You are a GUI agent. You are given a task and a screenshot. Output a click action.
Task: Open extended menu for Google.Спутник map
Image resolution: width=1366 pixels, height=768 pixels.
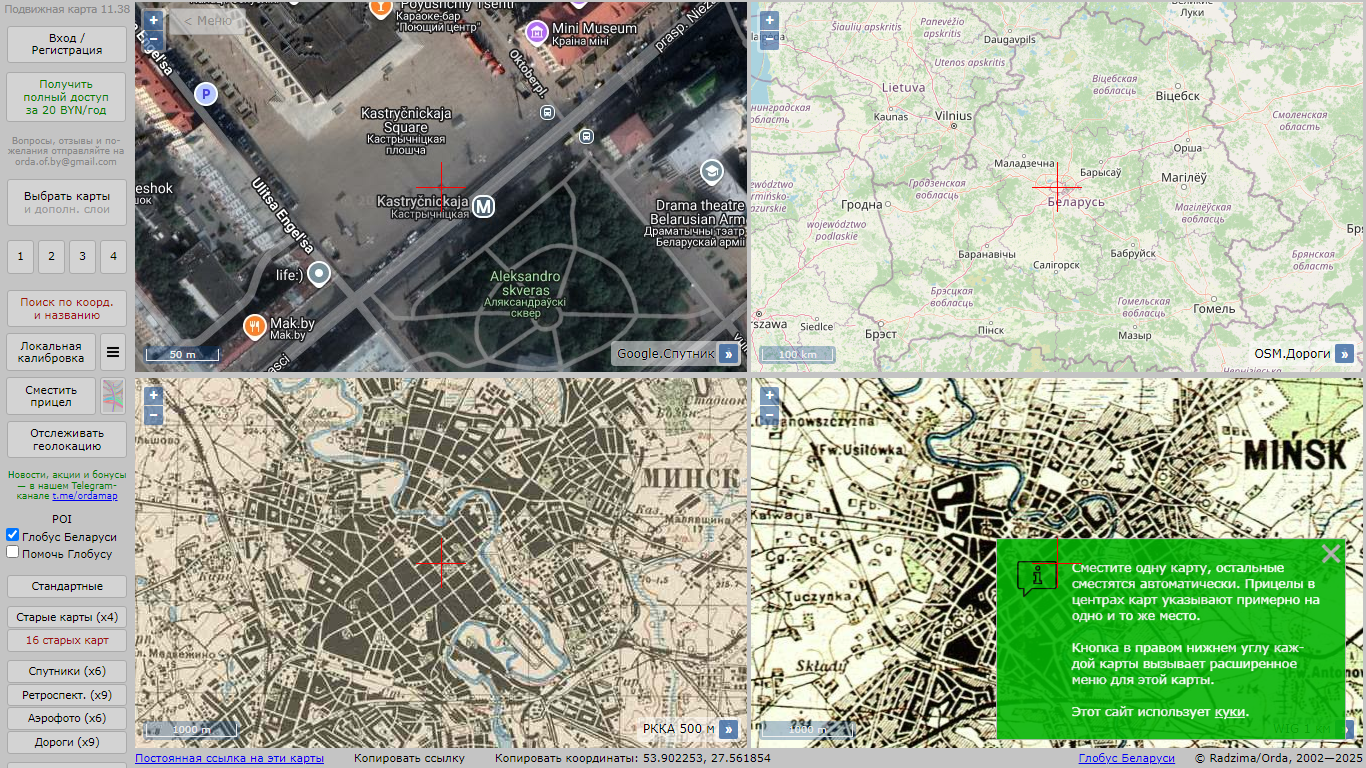coord(728,354)
